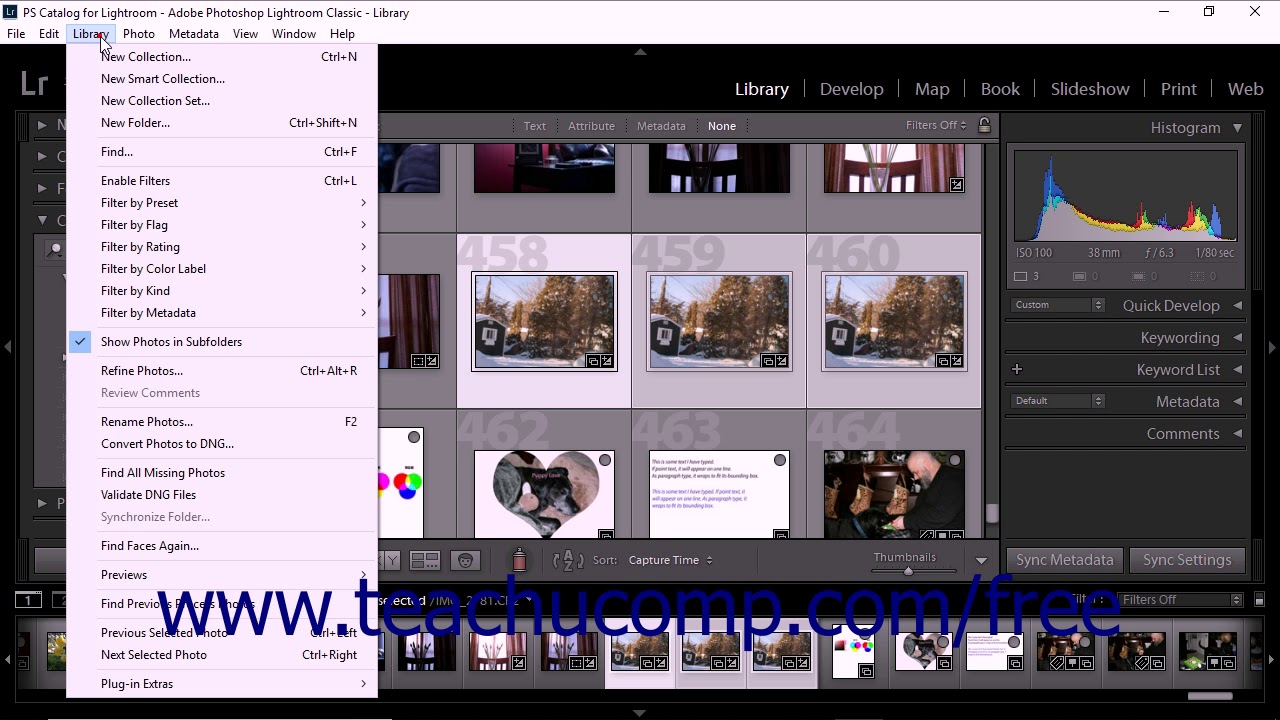
Task: Switch to Slideshow module
Action: click(1090, 89)
